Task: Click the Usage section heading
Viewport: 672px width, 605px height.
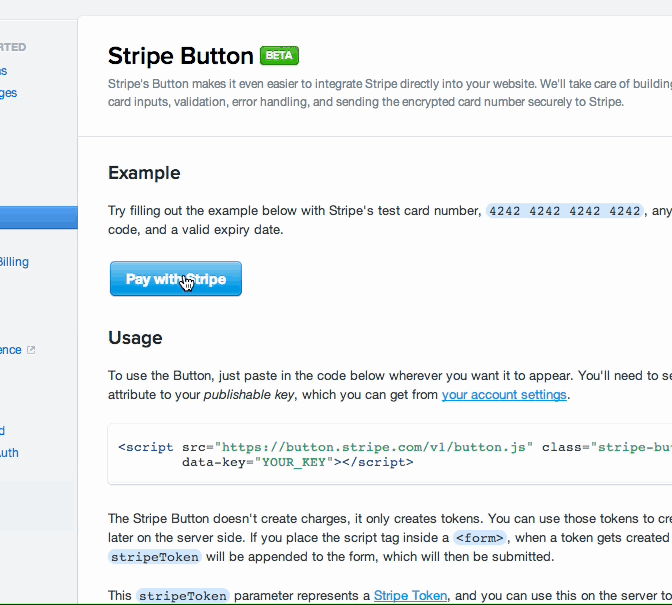Action: tap(135, 338)
